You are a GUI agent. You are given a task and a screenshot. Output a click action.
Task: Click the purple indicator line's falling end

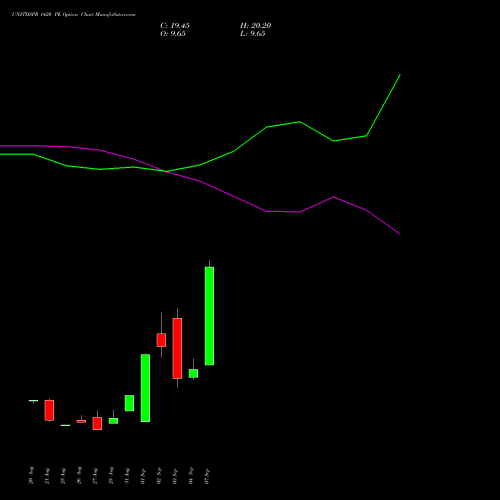click(400, 234)
